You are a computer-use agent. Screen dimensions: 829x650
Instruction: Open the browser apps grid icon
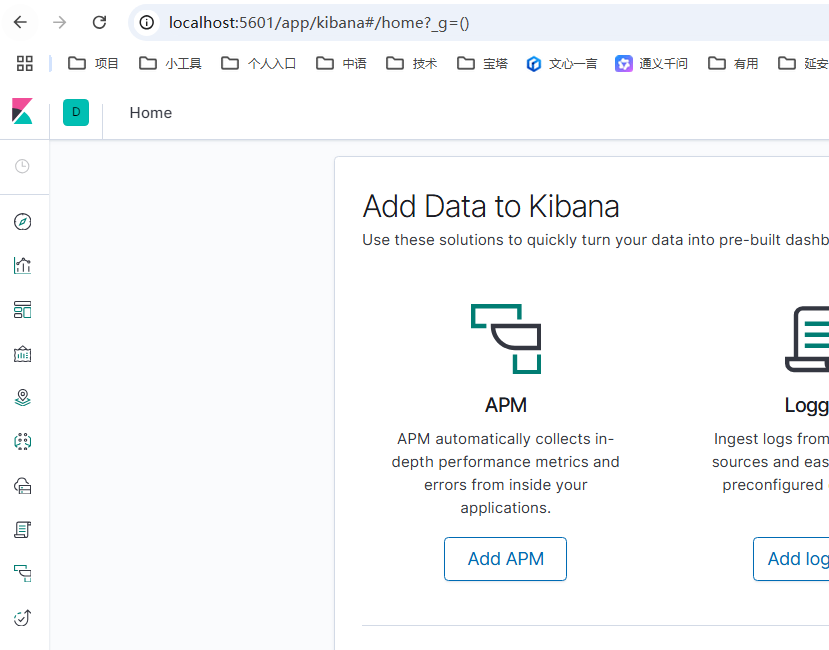coord(25,63)
